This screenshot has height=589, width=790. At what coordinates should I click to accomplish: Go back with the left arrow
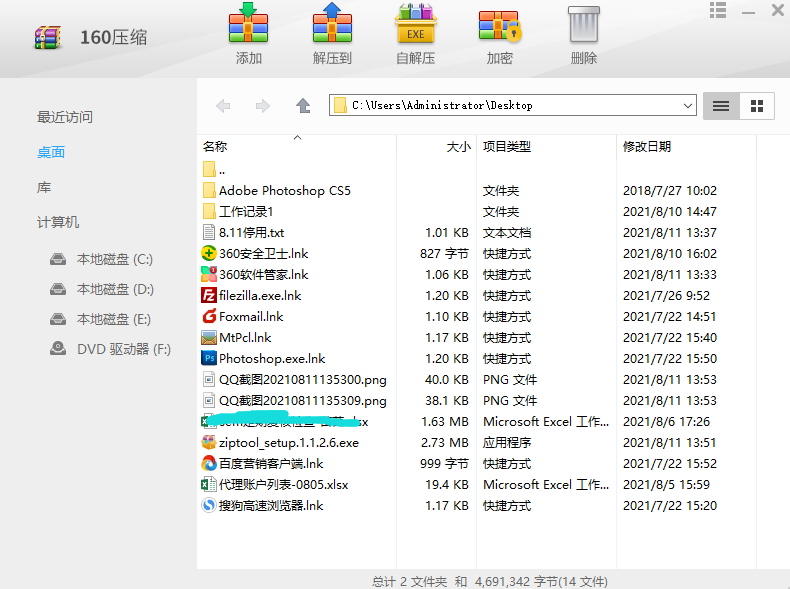[223, 106]
